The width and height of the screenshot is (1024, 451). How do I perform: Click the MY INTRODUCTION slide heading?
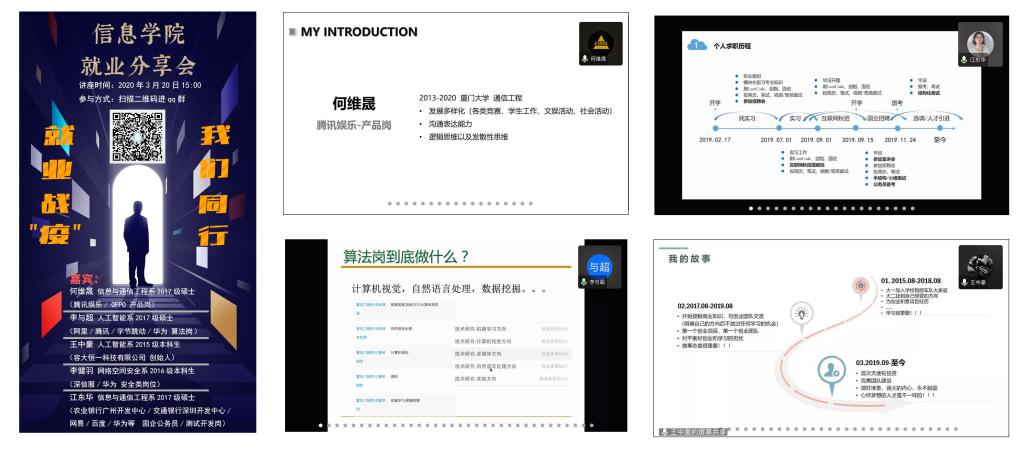click(x=359, y=32)
